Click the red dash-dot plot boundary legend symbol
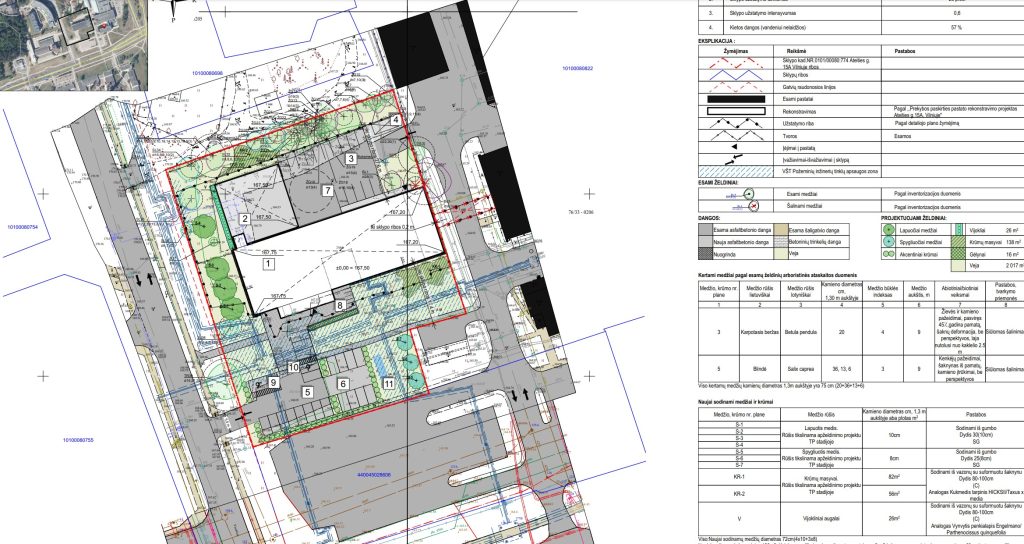The width and height of the screenshot is (1024, 544). (736, 63)
